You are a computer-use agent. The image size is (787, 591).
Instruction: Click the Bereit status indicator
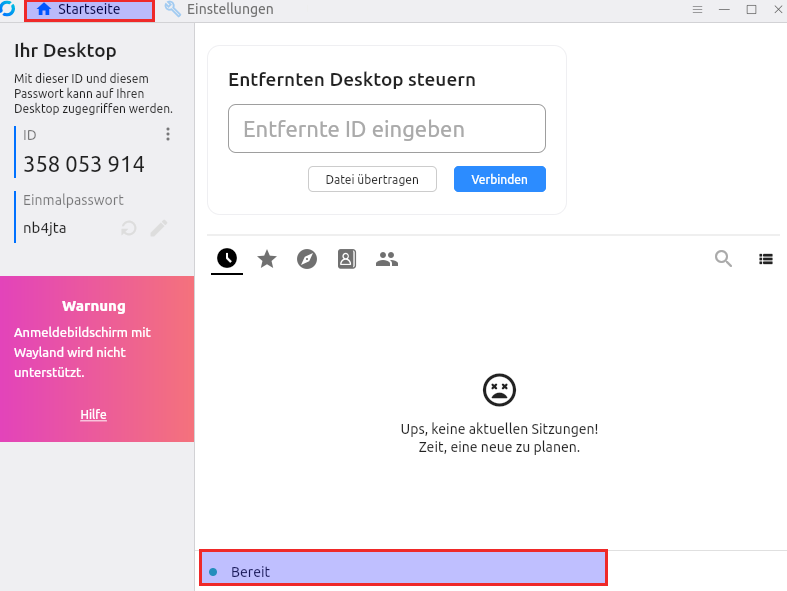(x=250, y=572)
